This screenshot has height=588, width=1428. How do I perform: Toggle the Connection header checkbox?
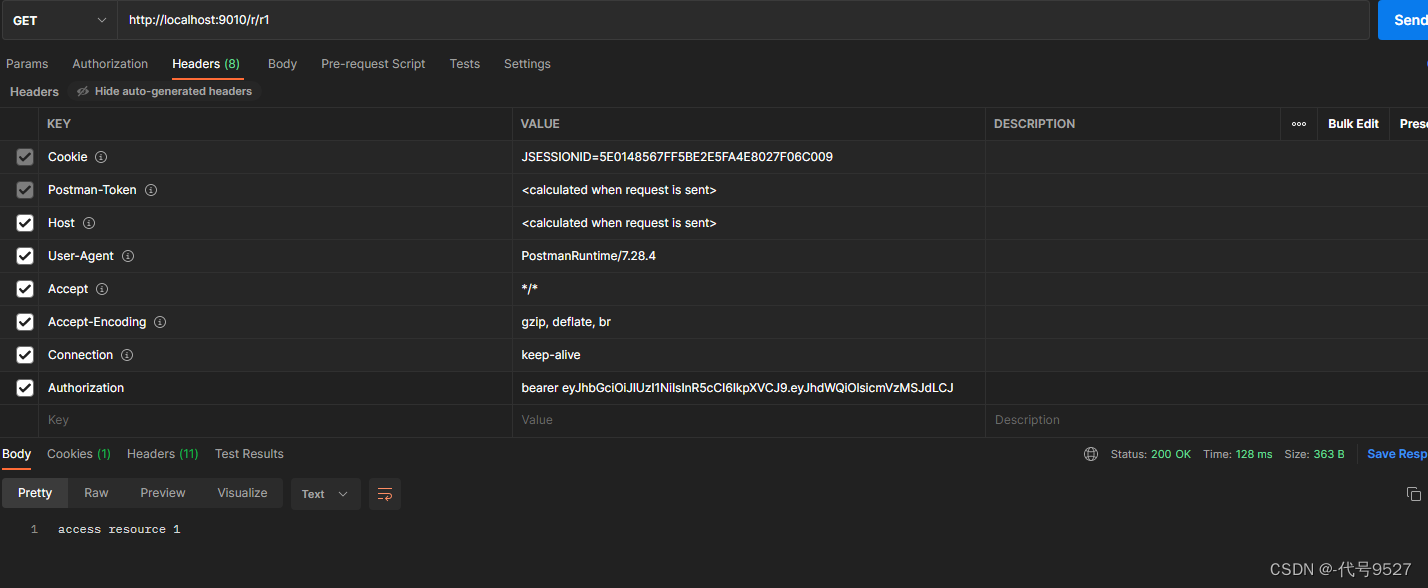tap(25, 355)
